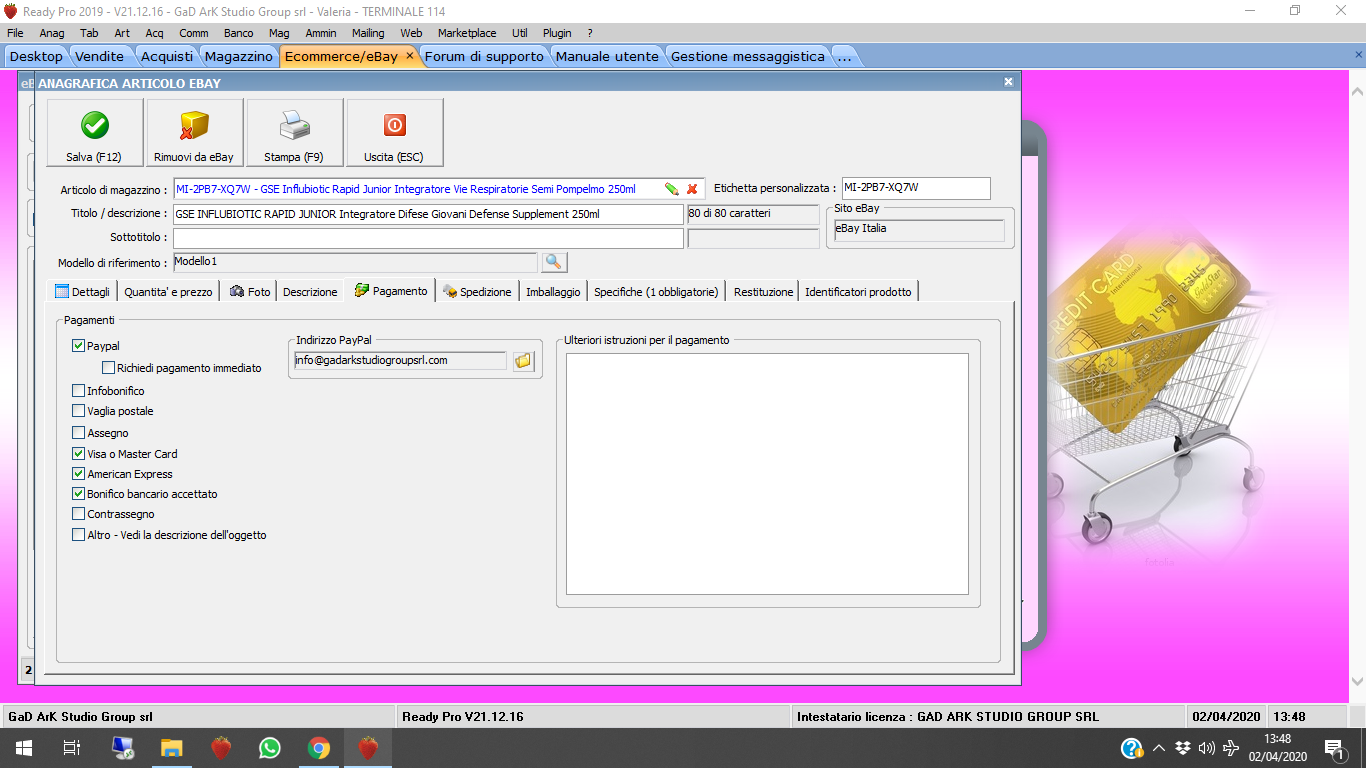The width and height of the screenshot is (1366, 768).
Task: Open the Banco menu
Action: click(x=238, y=33)
